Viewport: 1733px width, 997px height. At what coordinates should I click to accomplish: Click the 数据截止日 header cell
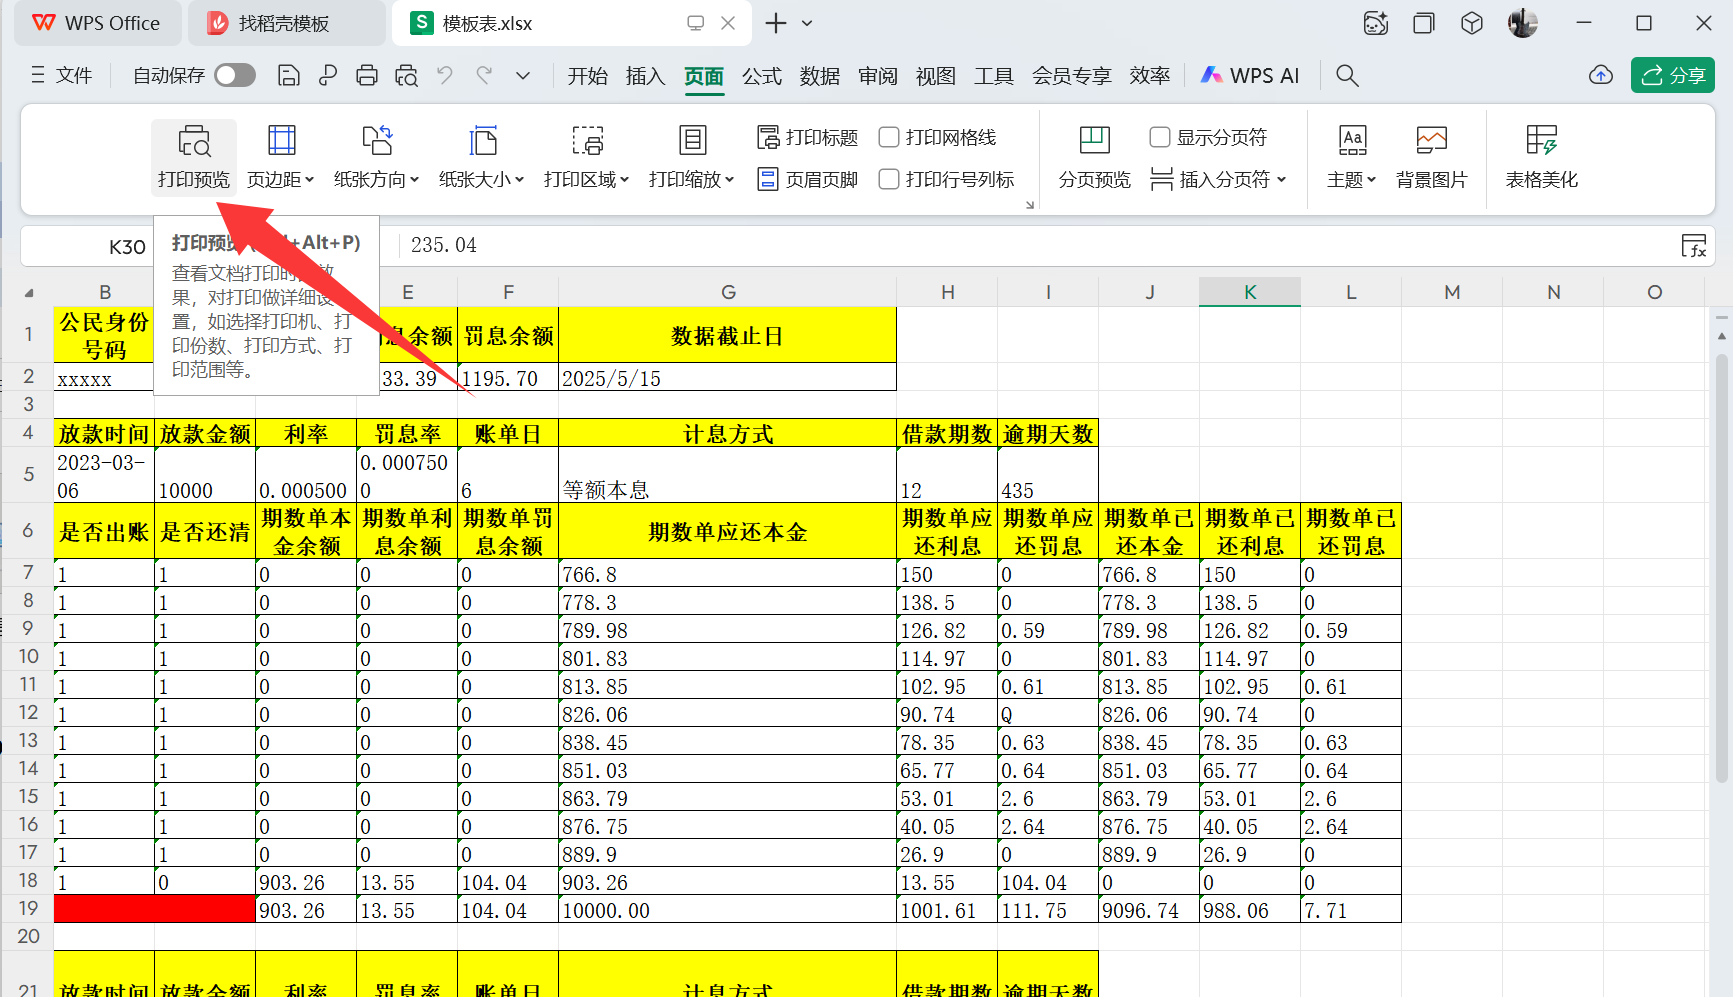(728, 335)
